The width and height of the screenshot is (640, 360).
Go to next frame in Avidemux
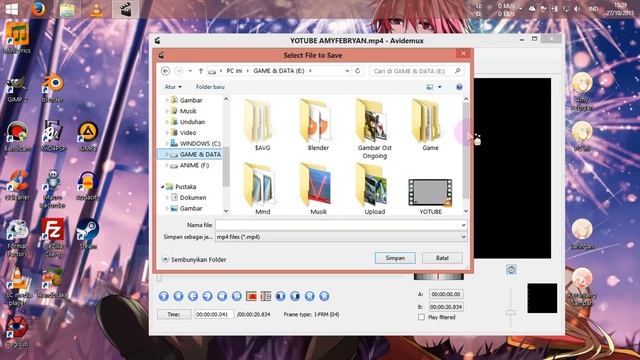pyautogui.click(x=207, y=296)
